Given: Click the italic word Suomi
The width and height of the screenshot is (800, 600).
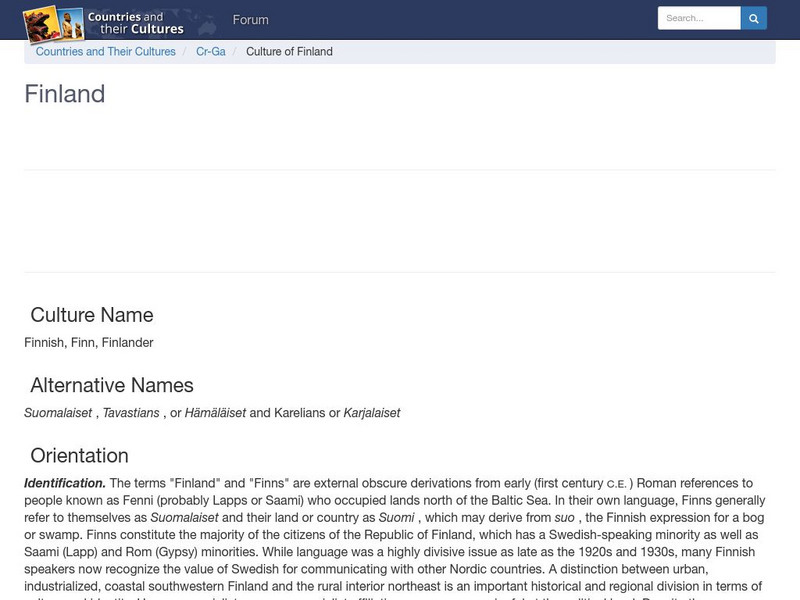Looking at the screenshot, I should pos(396,517).
